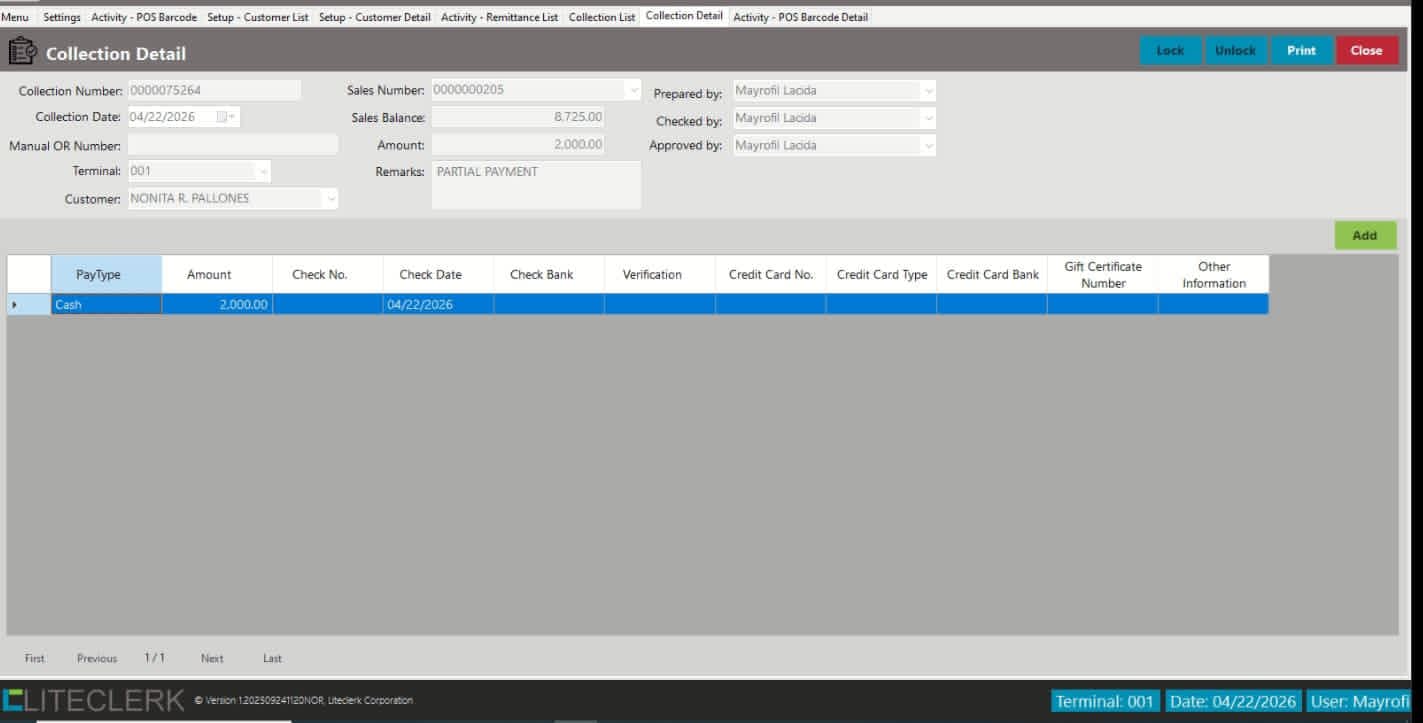
Task: Click the Liteclerk logo in footer
Action: point(94,700)
